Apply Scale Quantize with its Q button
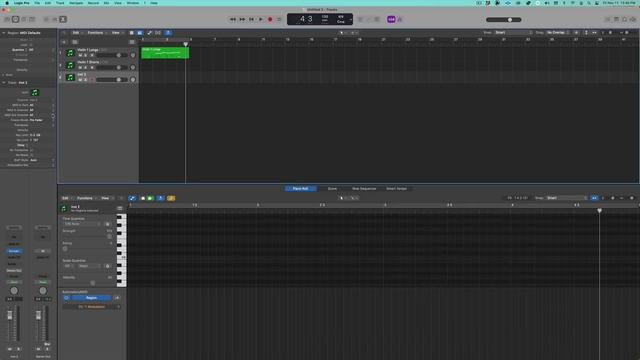The width and height of the screenshot is (640, 360). tap(108, 266)
